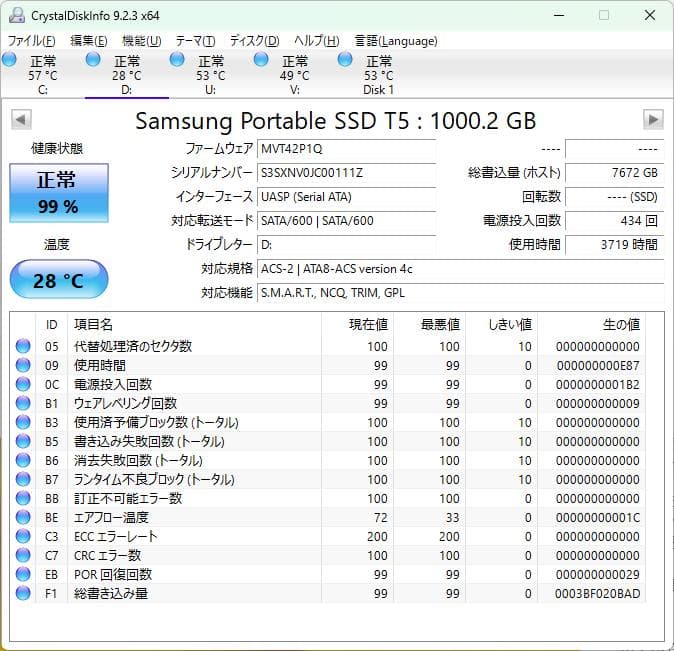The width and height of the screenshot is (674, 651).
Task: Click status icon for attribute BB row
Action: 23,498
